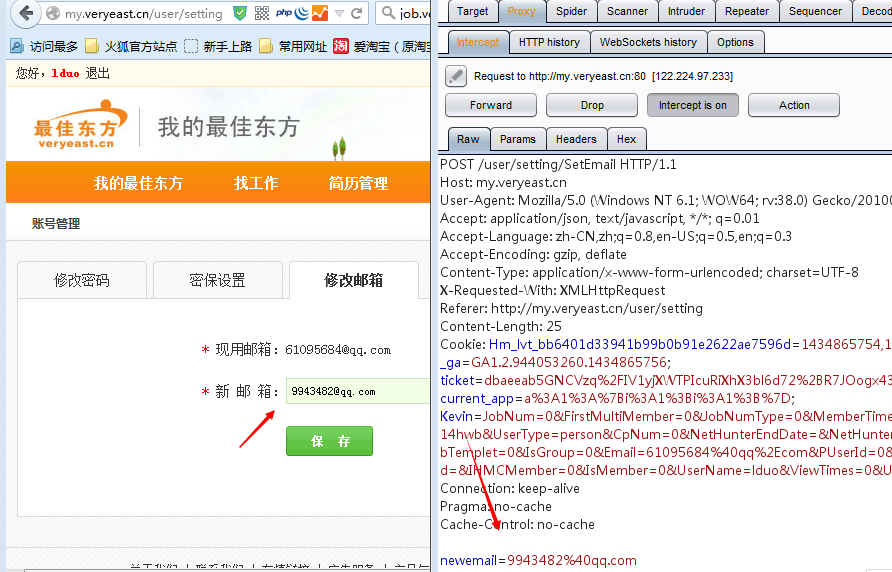Select the 修改邮箱 tab

click(x=354, y=280)
